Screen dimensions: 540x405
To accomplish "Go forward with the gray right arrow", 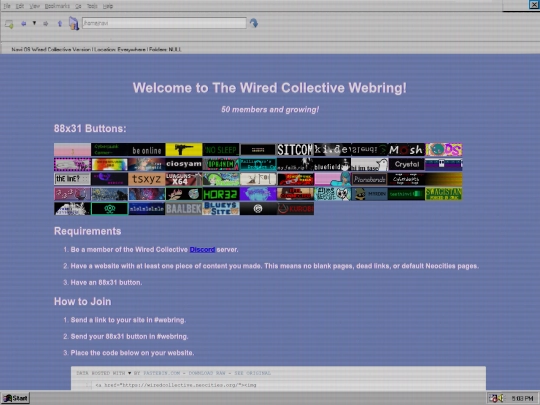I will (x=45, y=23).
